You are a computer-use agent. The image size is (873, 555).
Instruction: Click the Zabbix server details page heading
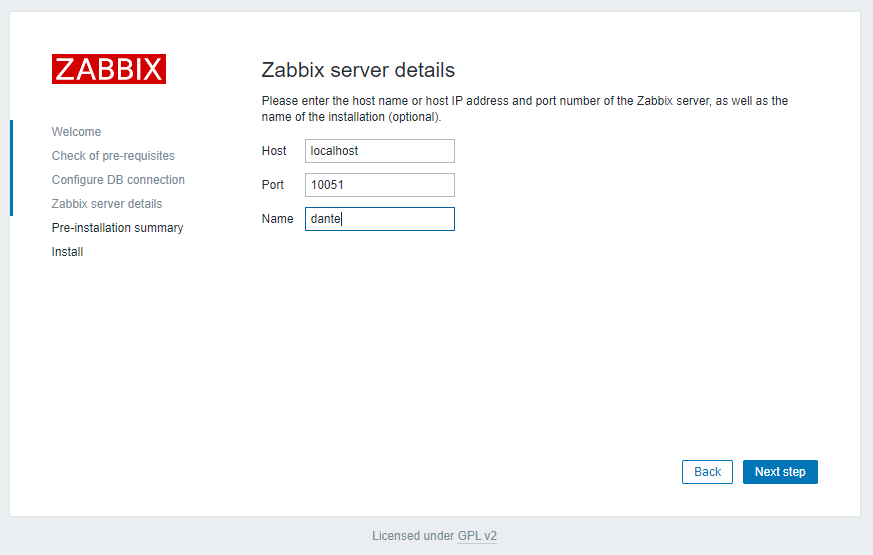(x=357, y=70)
